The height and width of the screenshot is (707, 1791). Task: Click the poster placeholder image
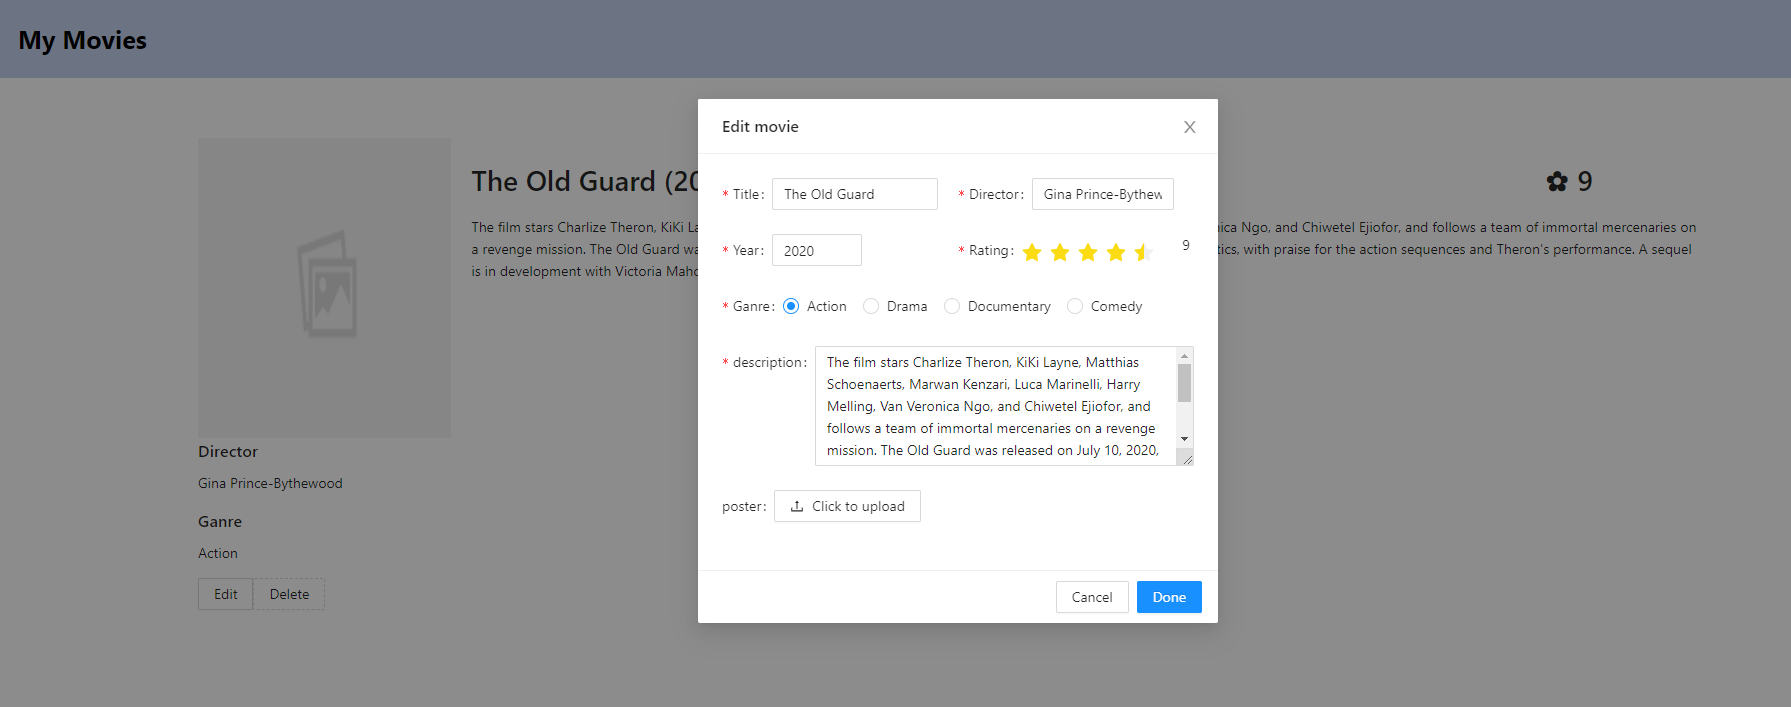click(x=325, y=287)
